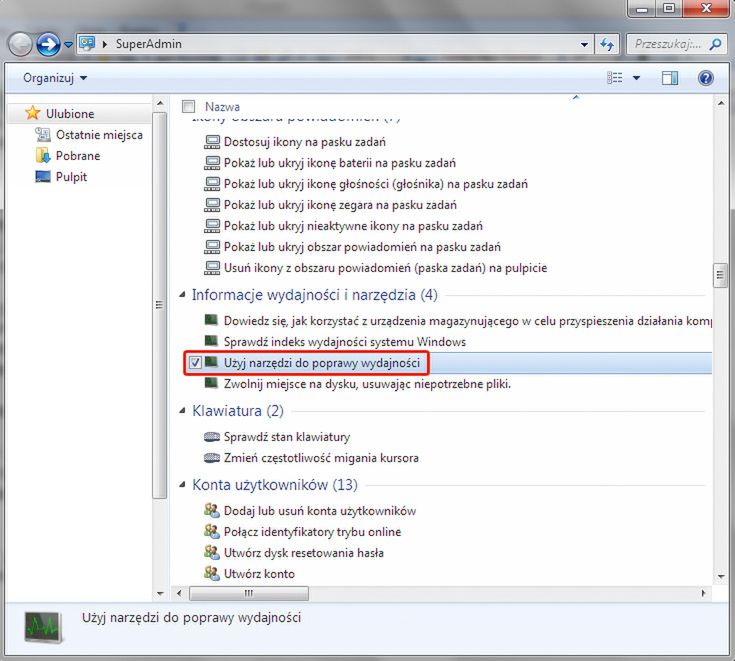Collapse the Informacje wydajności i narzędzia group
Image resolution: width=735 pixels, height=661 pixels.
point(182,294)
